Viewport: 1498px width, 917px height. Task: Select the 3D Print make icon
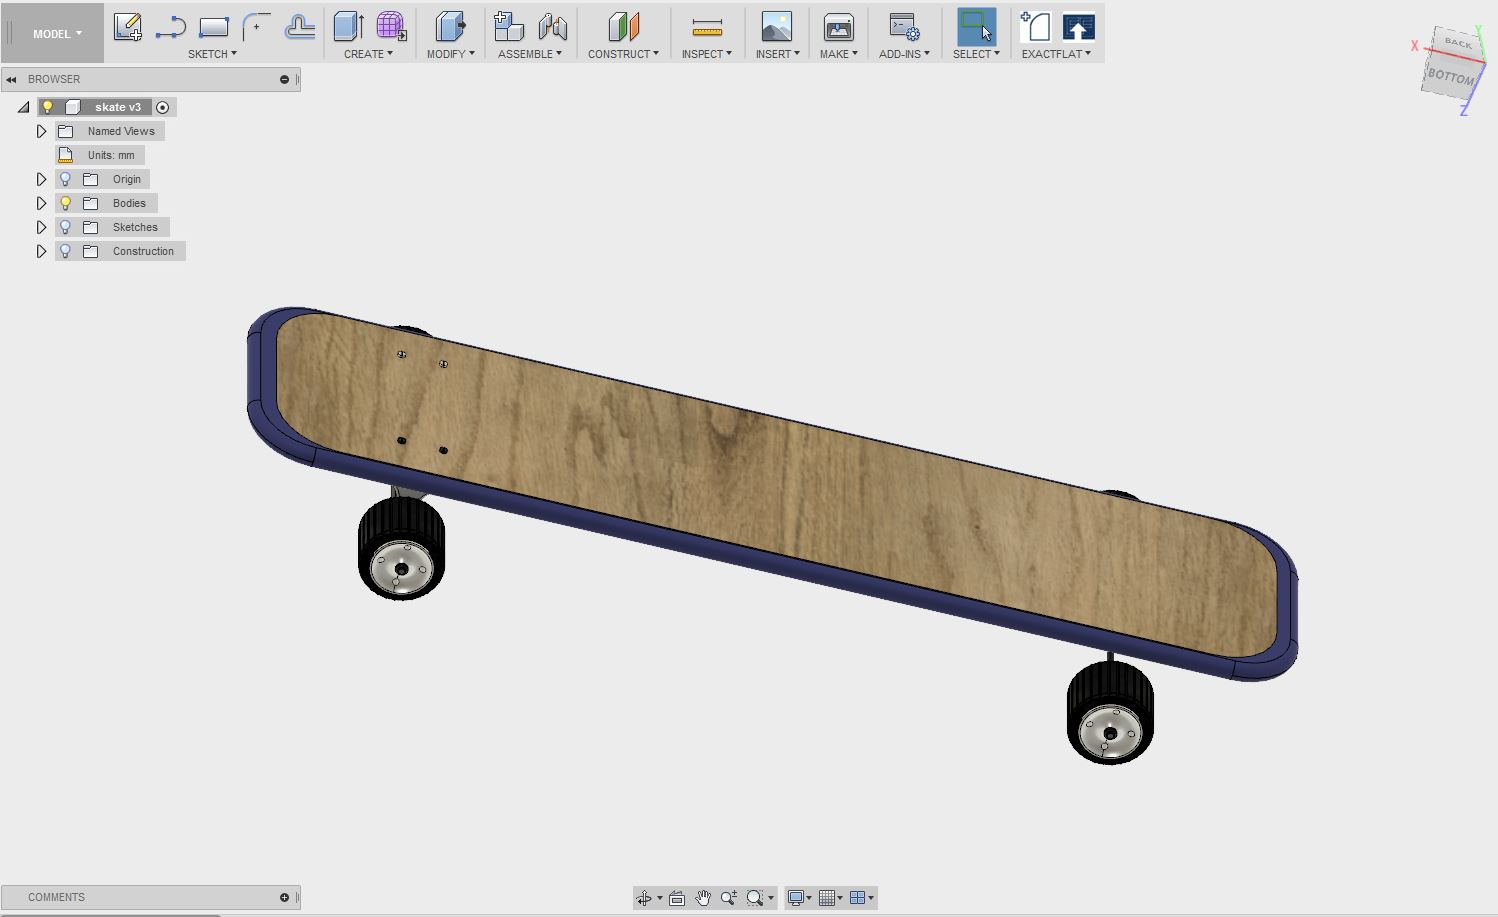838,27
